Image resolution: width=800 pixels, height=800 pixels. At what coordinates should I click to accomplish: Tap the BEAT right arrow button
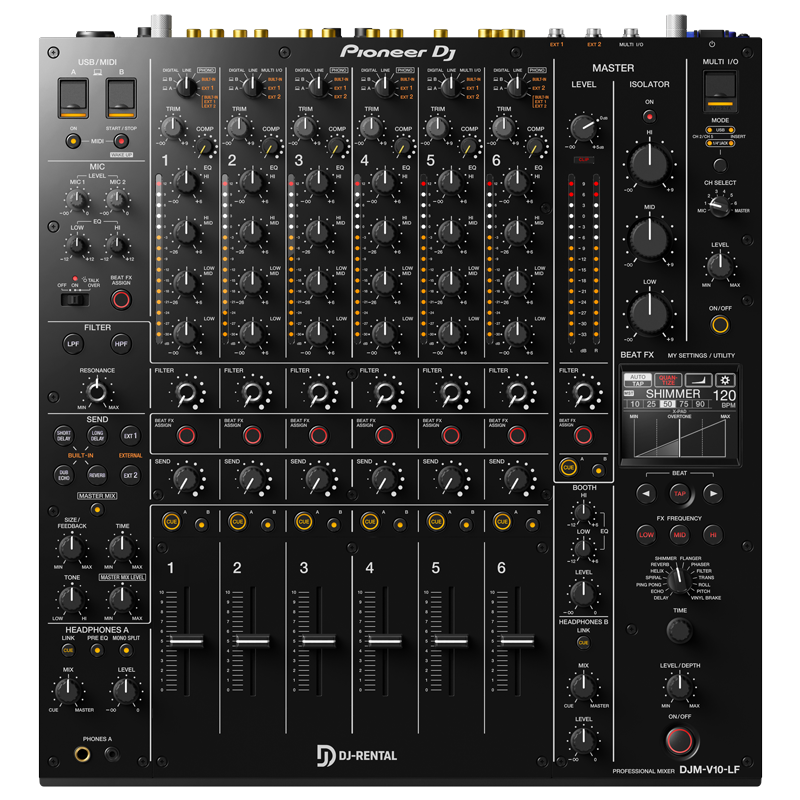(x=713, y=493)
